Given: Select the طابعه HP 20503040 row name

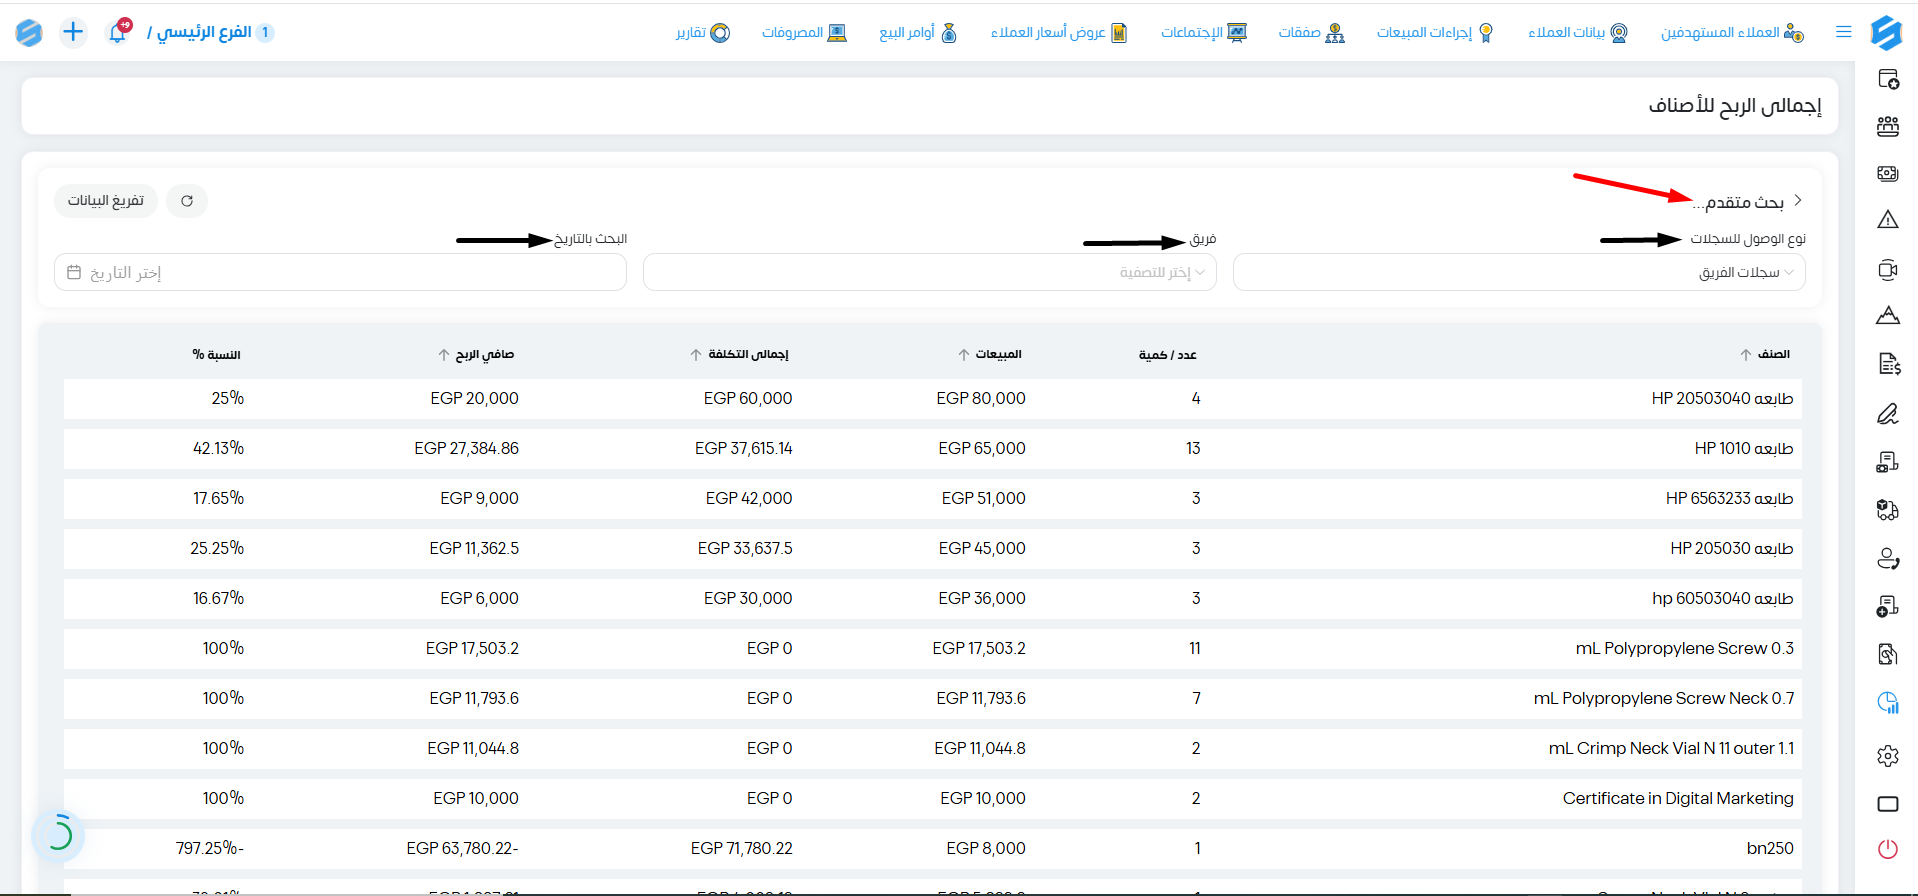Looking at the screenshot, I should pyautogui.click(x=1722, y=398).
